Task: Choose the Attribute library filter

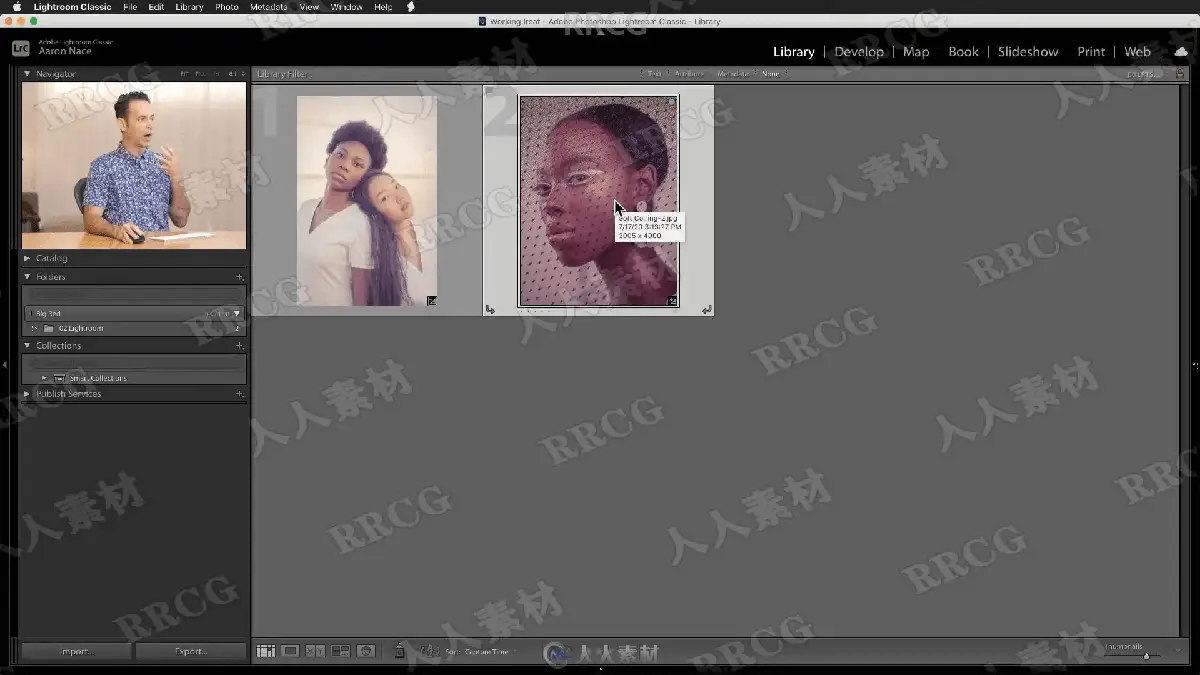Action: [689, 74]
